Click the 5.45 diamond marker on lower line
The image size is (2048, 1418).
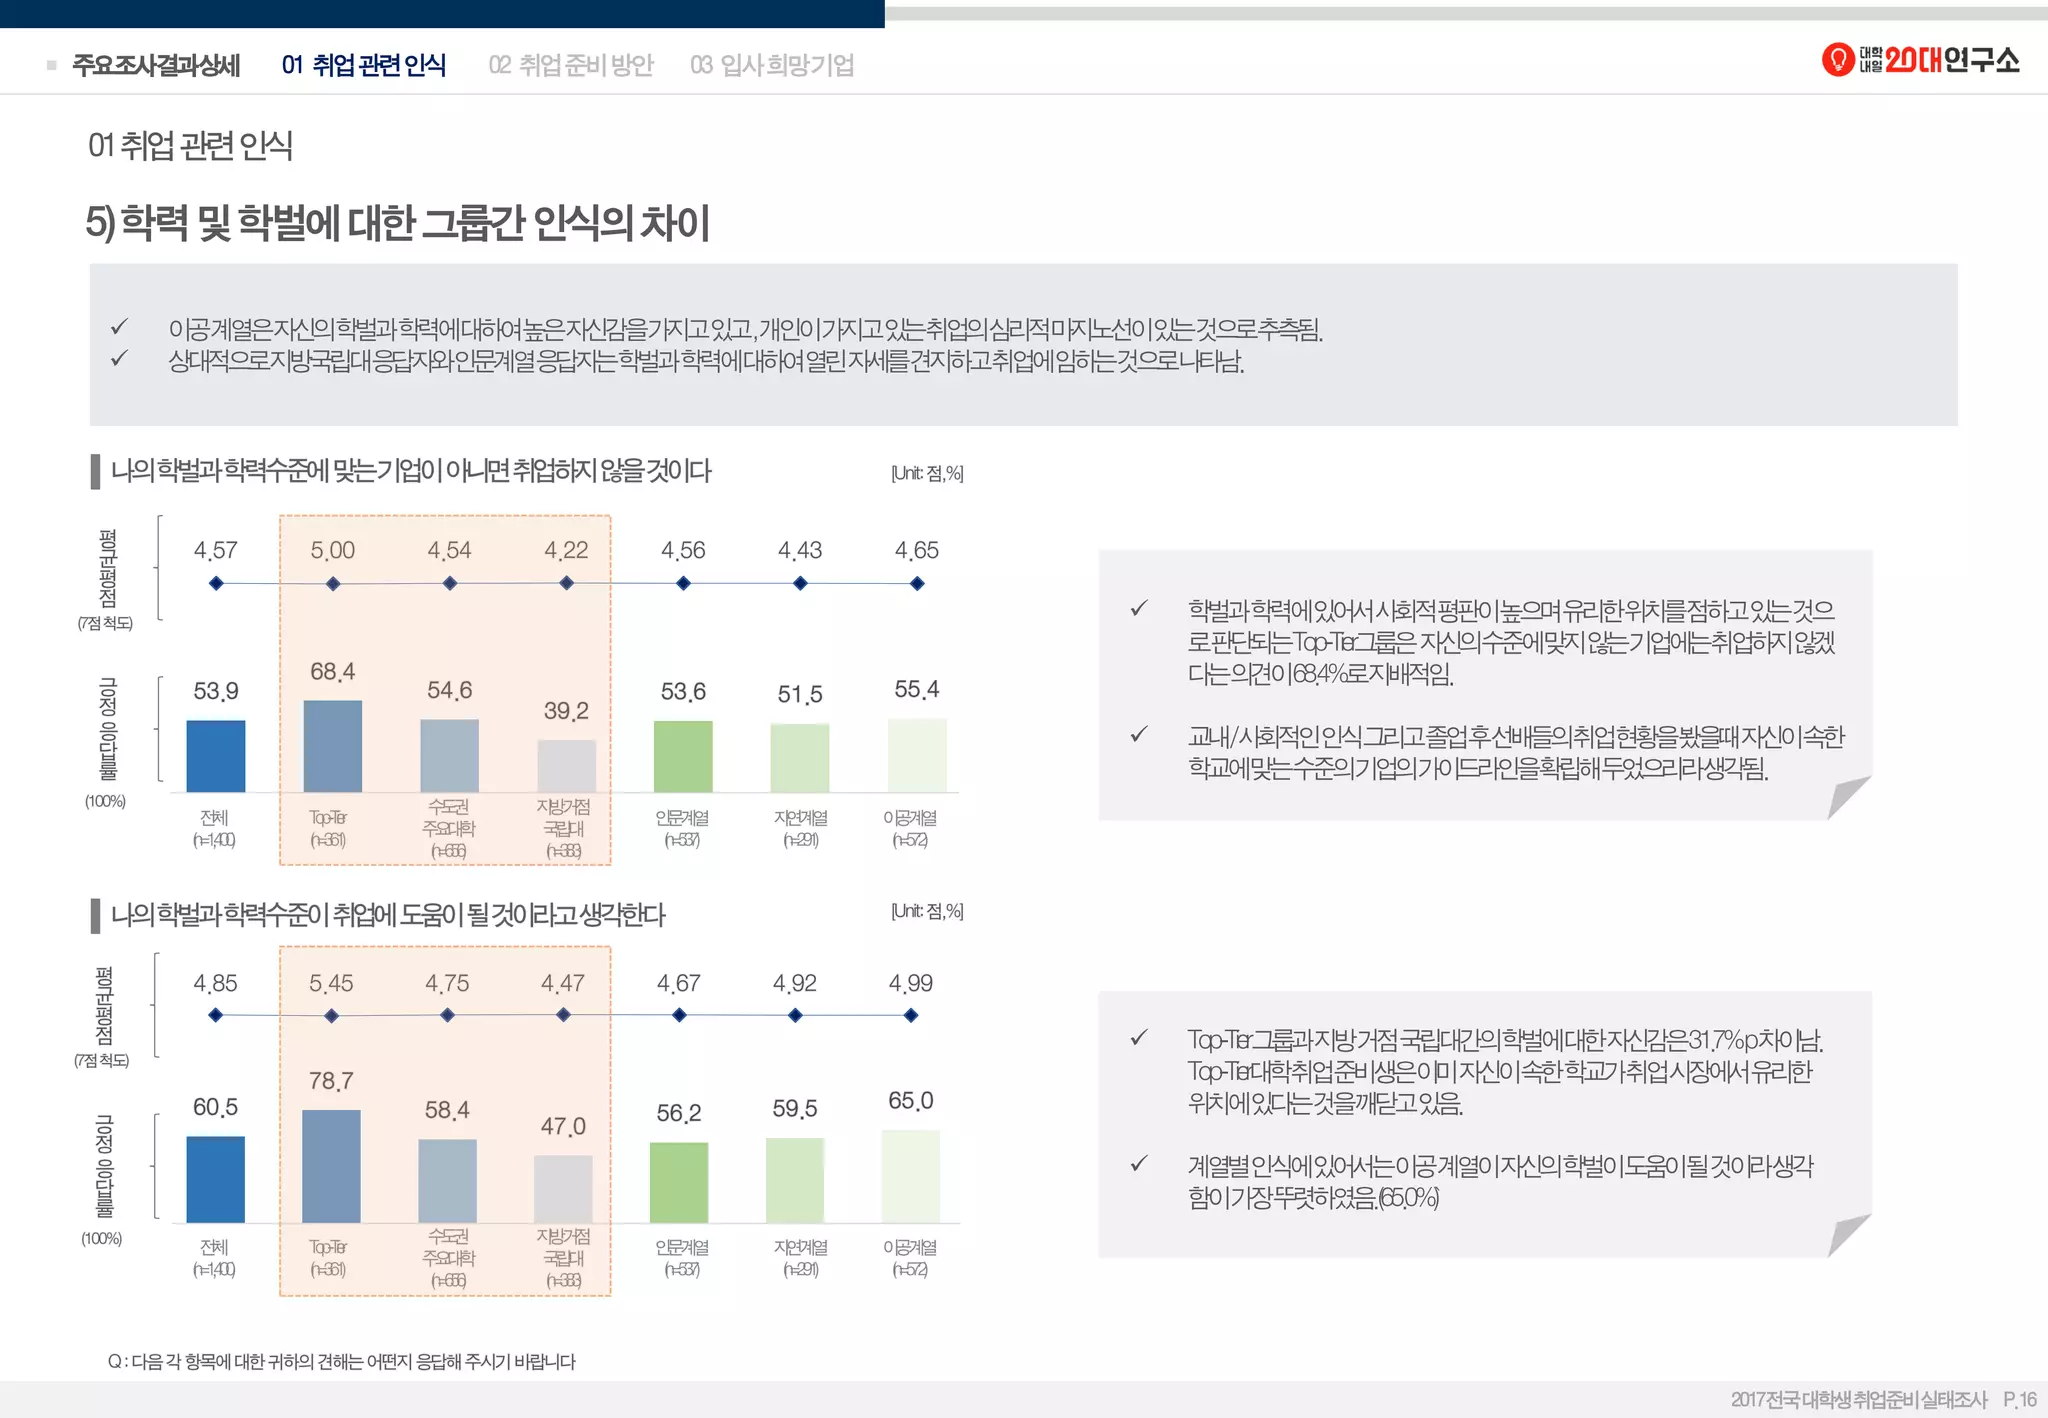tap(331, 1016)
